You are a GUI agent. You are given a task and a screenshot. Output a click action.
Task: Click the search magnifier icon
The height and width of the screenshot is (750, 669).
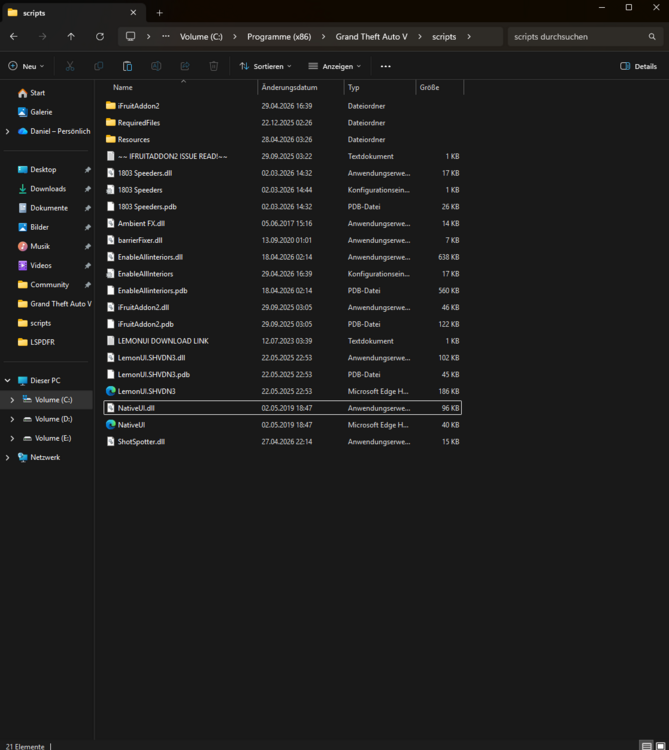point(652,36)
